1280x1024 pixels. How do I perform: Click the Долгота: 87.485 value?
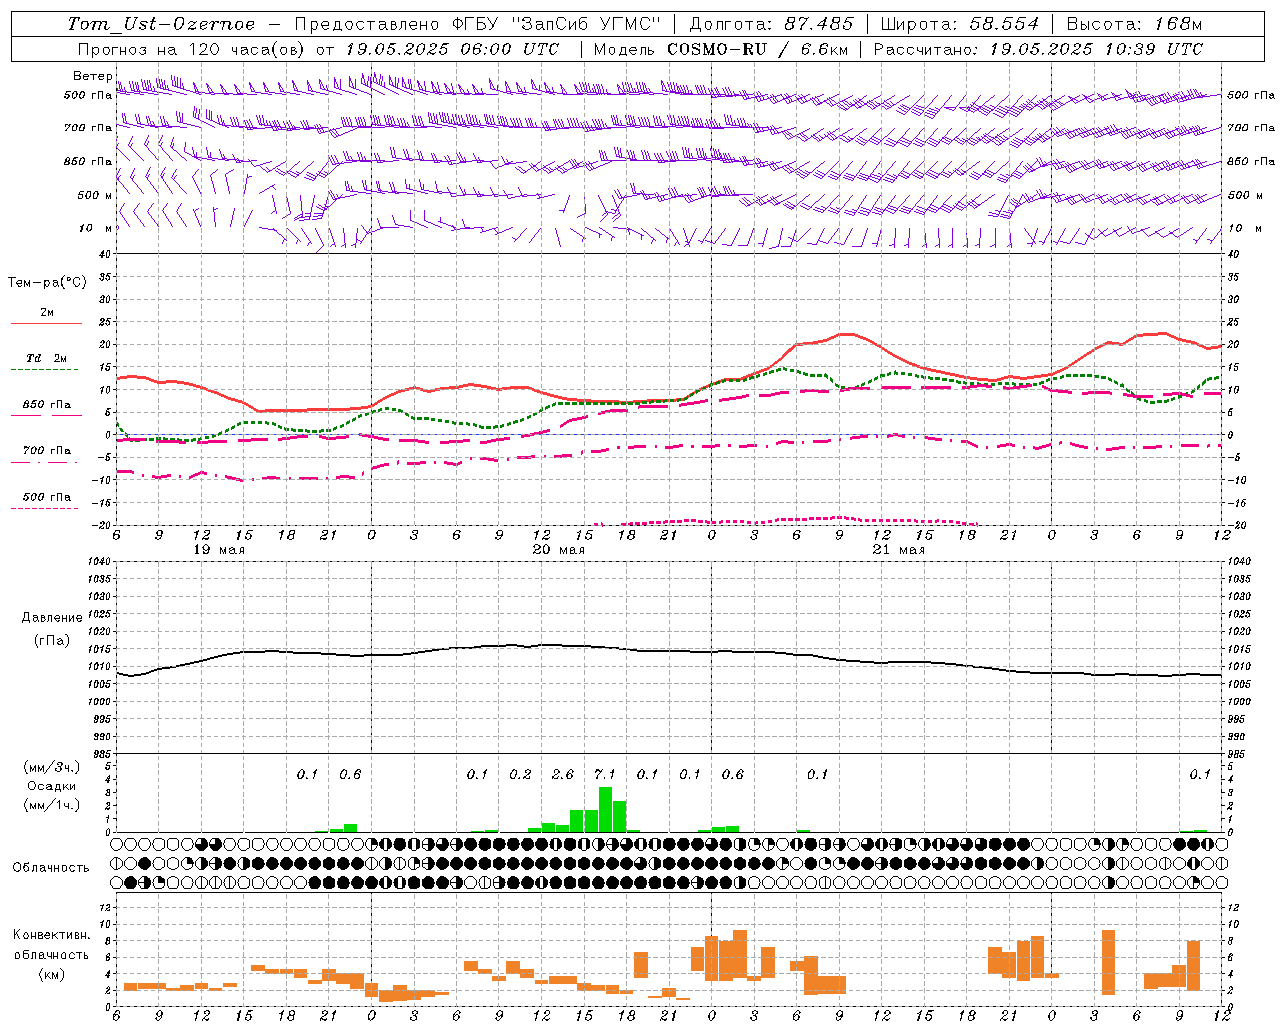[772, 24]
